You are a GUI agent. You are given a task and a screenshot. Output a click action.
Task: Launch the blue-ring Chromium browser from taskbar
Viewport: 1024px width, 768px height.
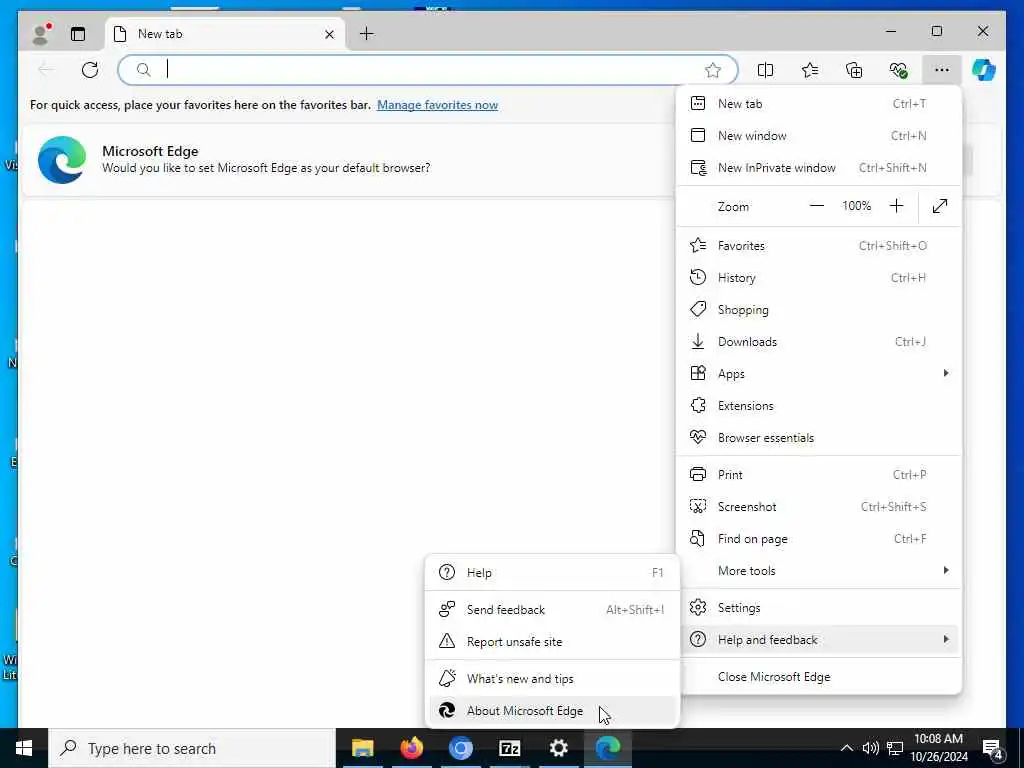point(460,748)
